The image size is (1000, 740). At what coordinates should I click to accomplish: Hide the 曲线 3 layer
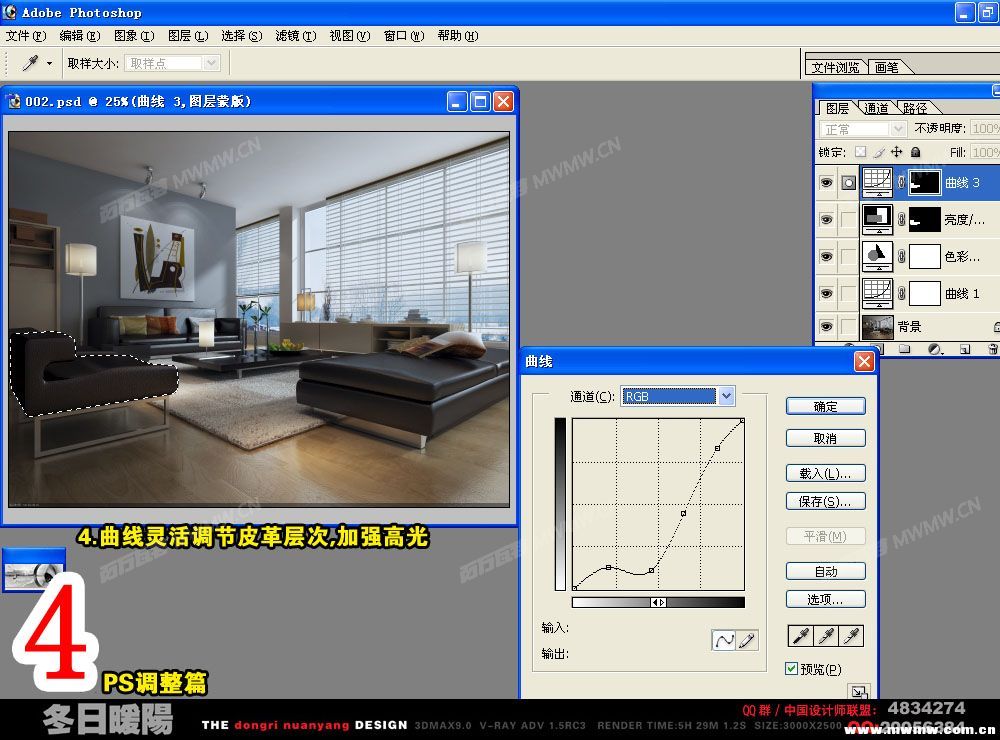coord(827,183)
